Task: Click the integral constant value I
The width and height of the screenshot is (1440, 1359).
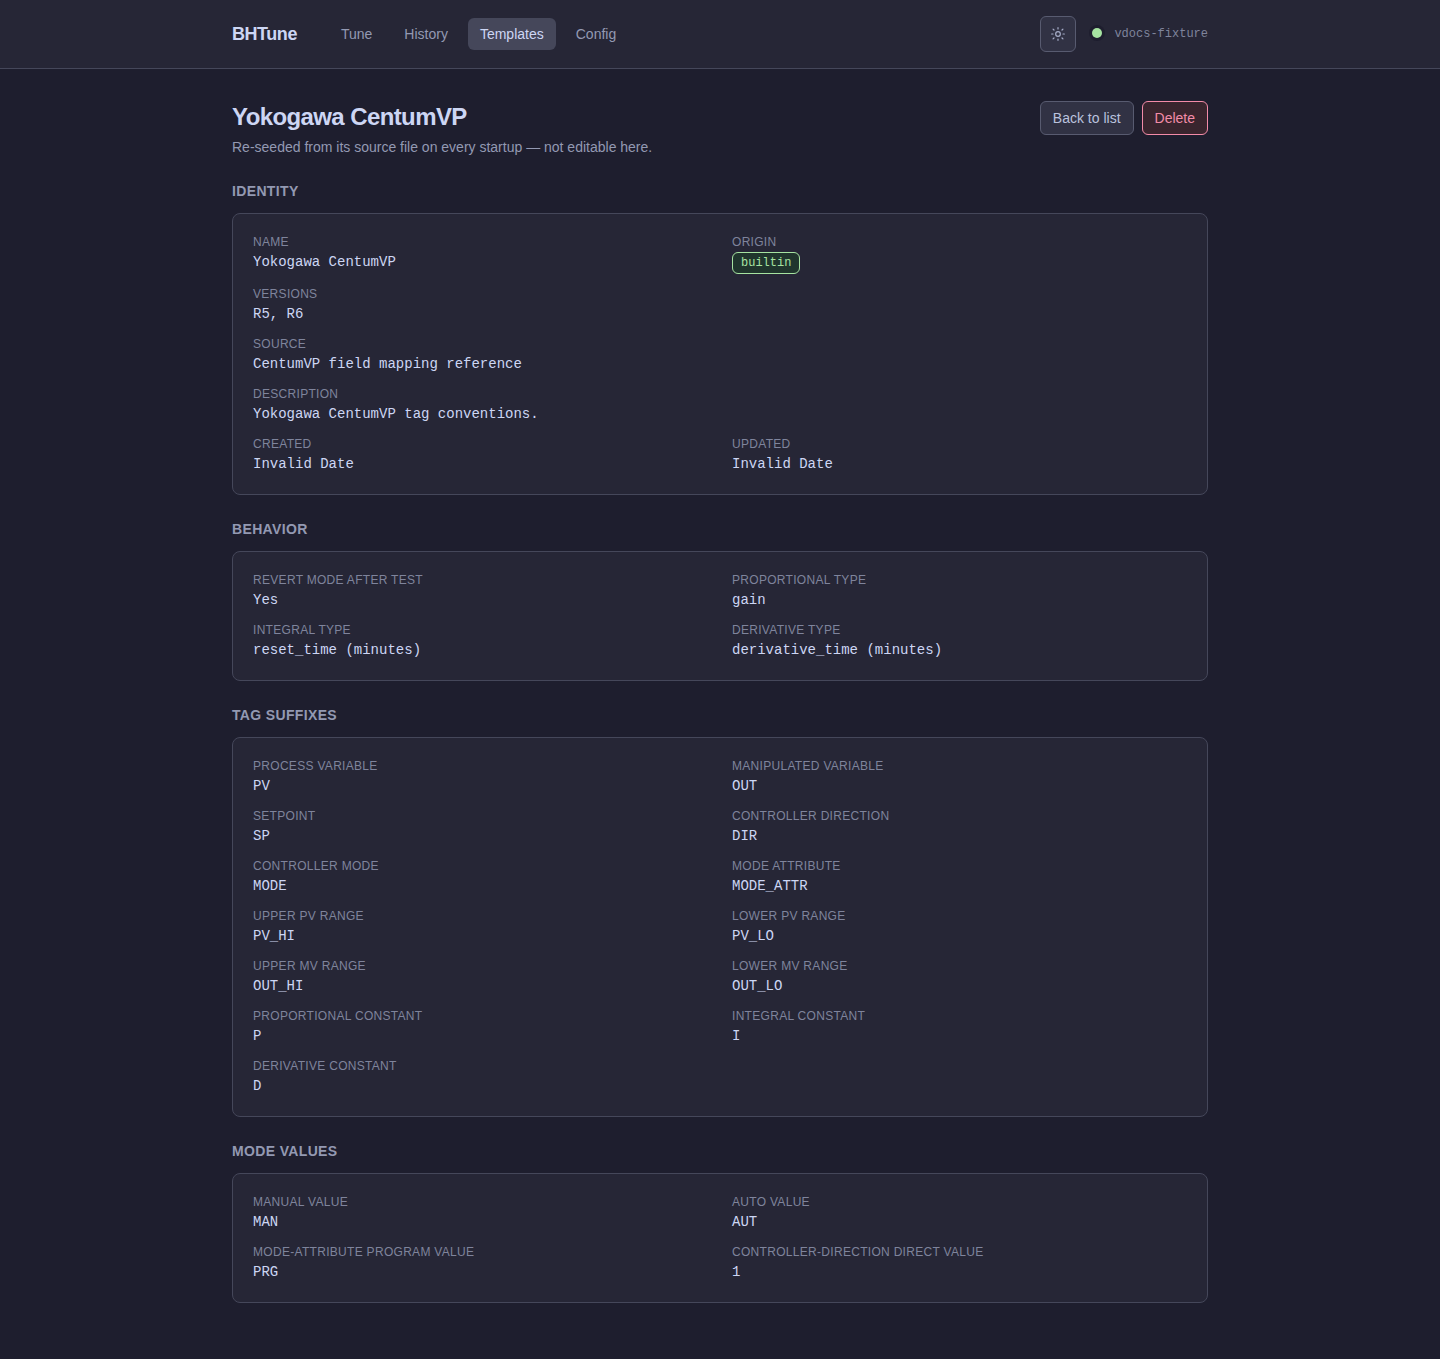Action: 736,1036
